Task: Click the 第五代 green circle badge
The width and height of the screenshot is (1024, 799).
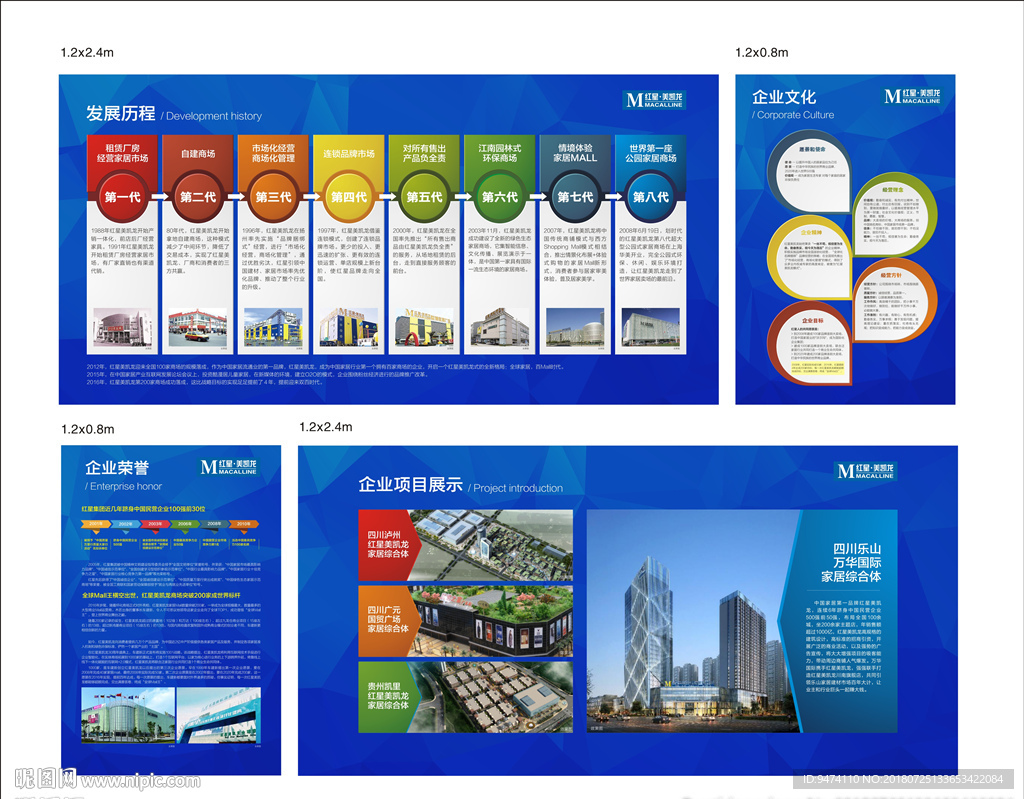Action: tap(424, 197)
